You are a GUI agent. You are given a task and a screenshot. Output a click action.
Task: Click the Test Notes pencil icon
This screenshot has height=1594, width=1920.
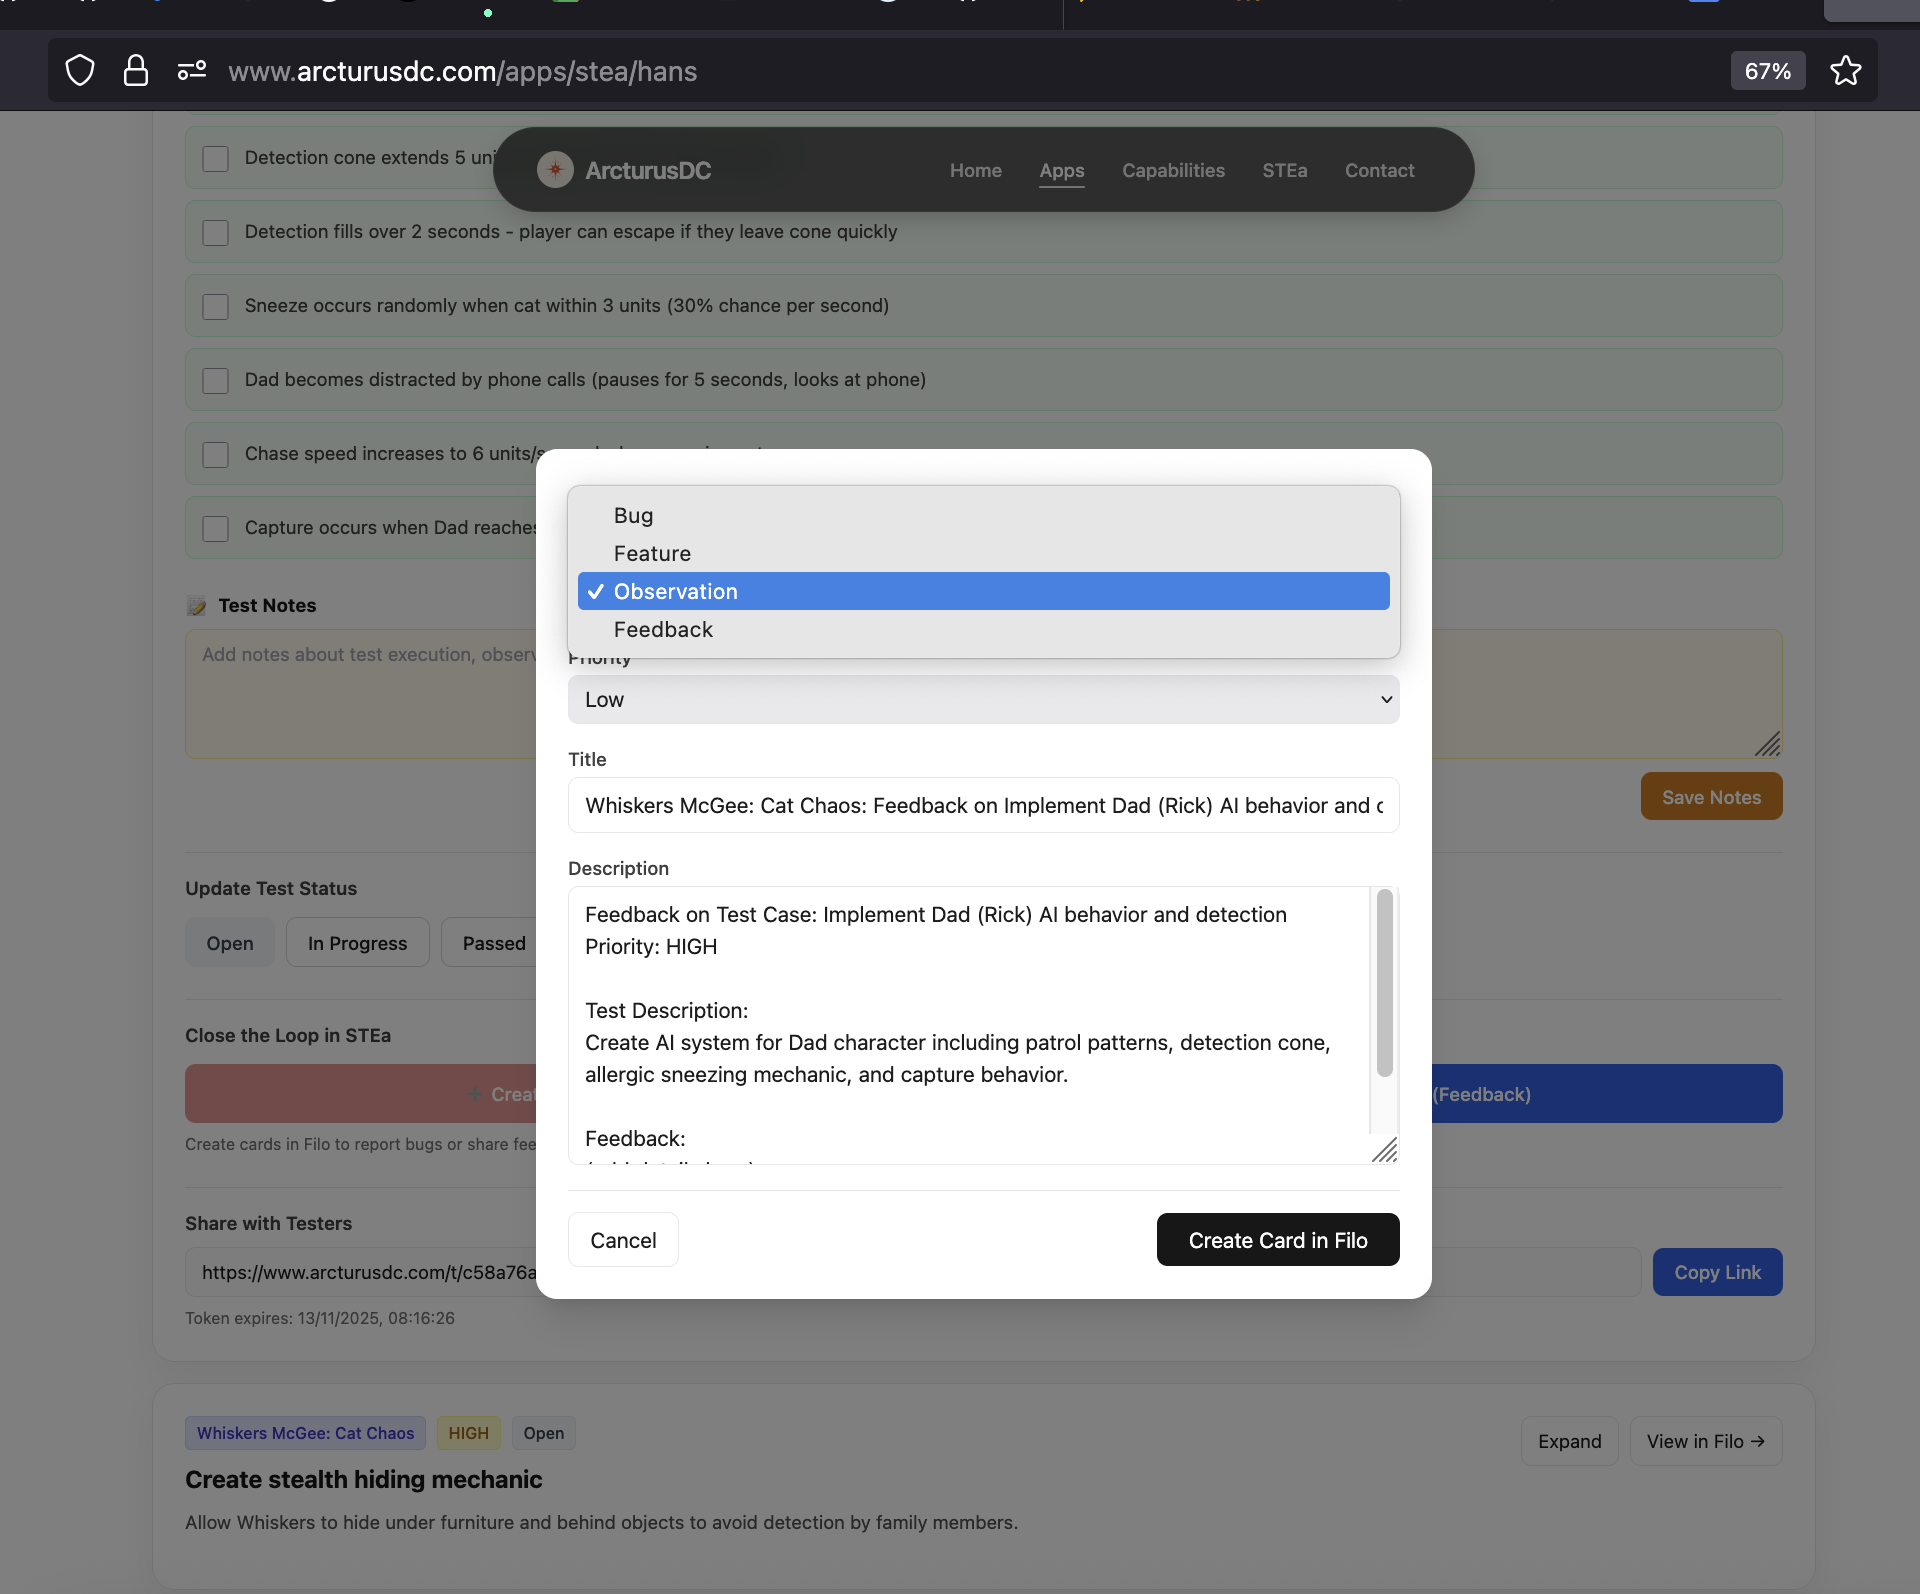coord(197,606)
